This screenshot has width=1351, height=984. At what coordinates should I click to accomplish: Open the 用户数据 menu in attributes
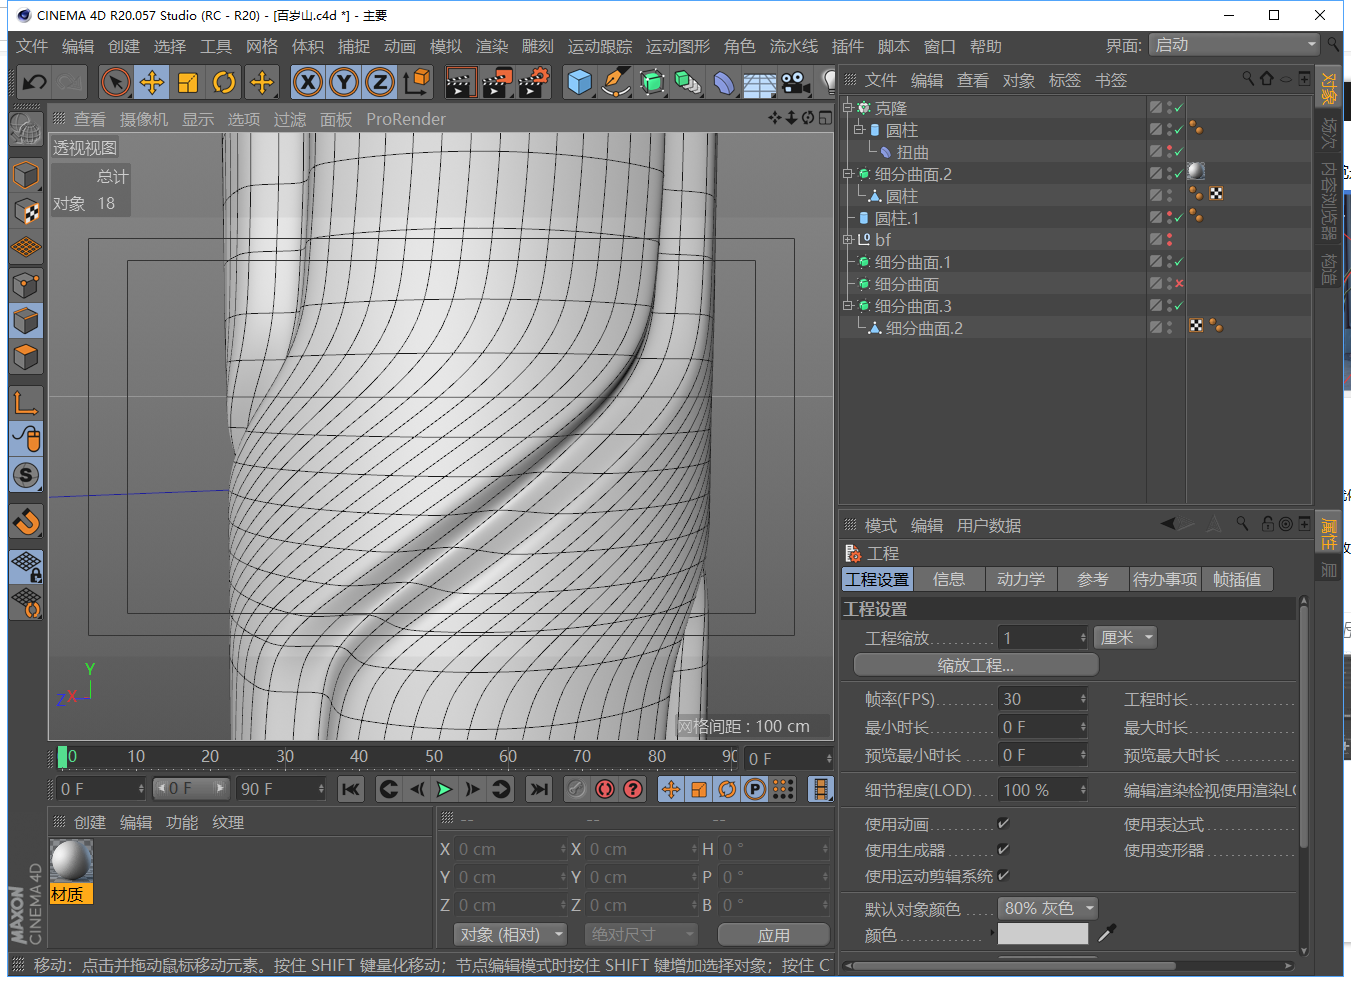click(x=989, y=525)
